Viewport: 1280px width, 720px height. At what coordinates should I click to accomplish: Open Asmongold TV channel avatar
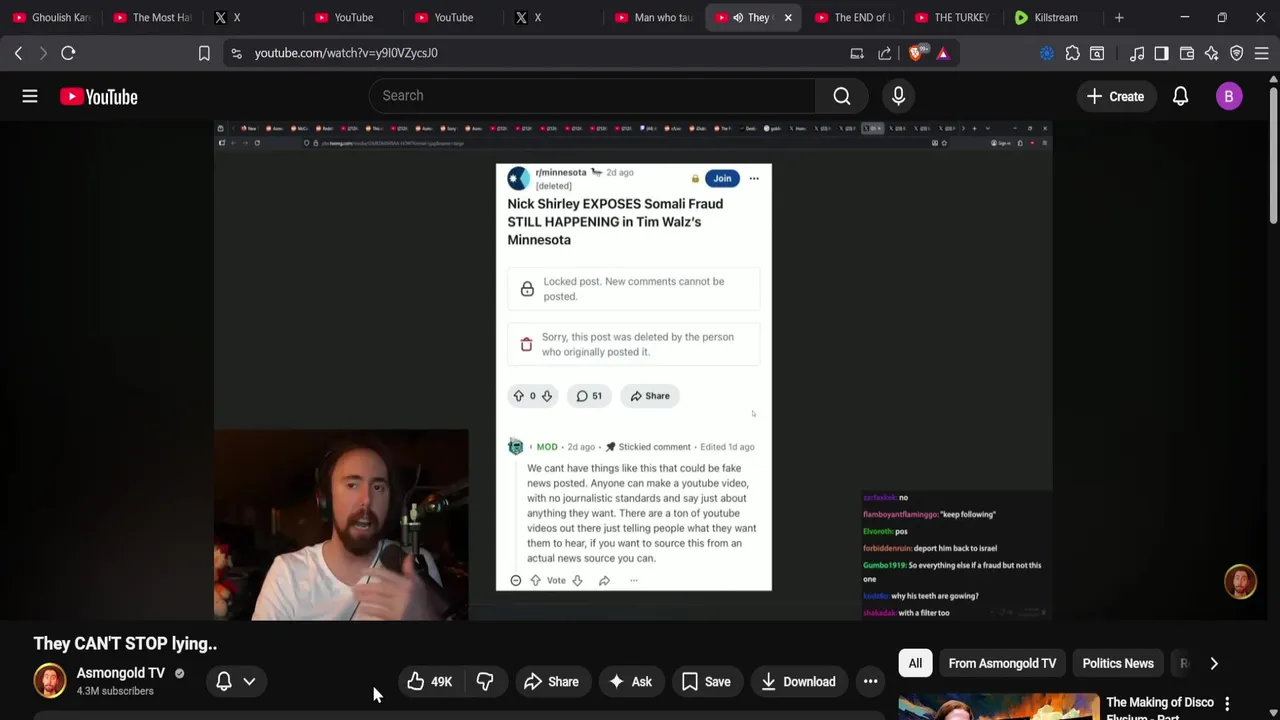(49, 681)
